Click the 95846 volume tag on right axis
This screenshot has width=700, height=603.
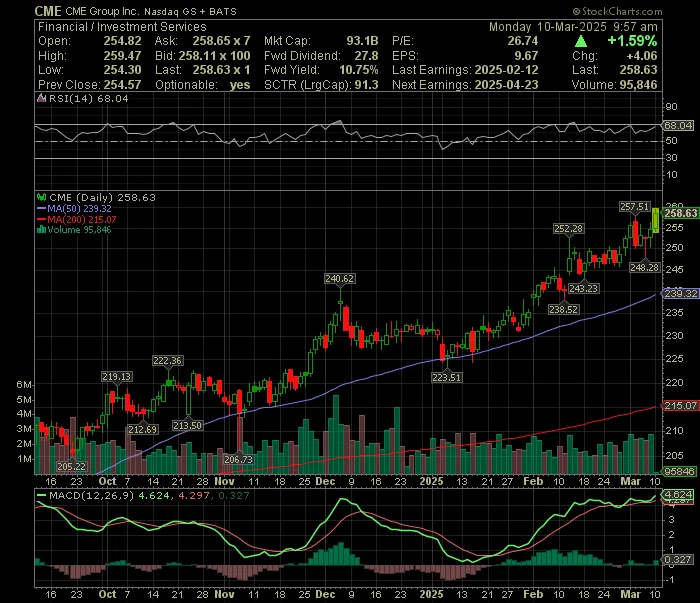click(x=679, y=471)
